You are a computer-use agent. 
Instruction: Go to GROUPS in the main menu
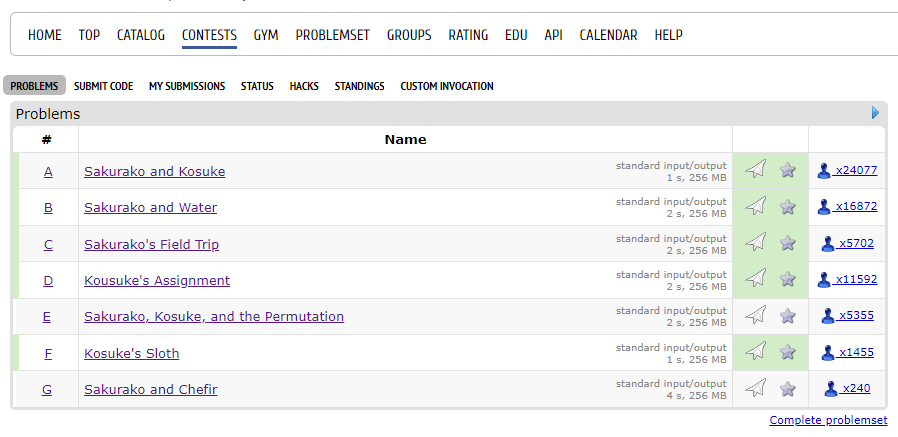[x=409, y=35]
